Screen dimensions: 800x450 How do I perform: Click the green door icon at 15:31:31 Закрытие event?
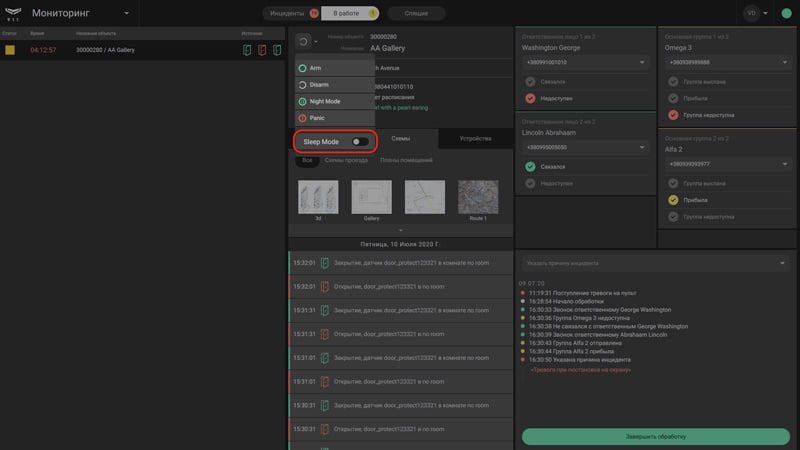324,310
